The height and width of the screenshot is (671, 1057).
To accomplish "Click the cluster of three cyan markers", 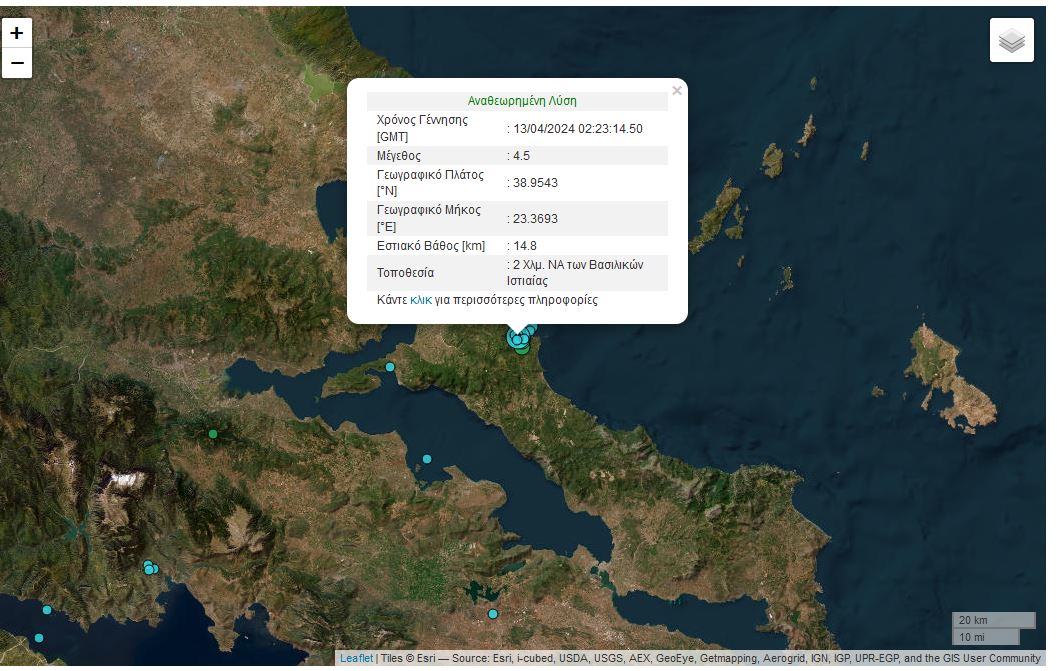I will pos(149,568).
